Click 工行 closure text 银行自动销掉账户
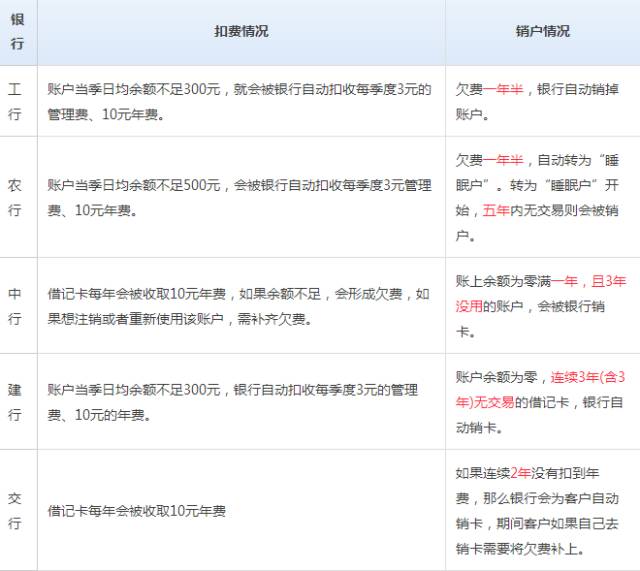640x571 pixels. point(537,101)
